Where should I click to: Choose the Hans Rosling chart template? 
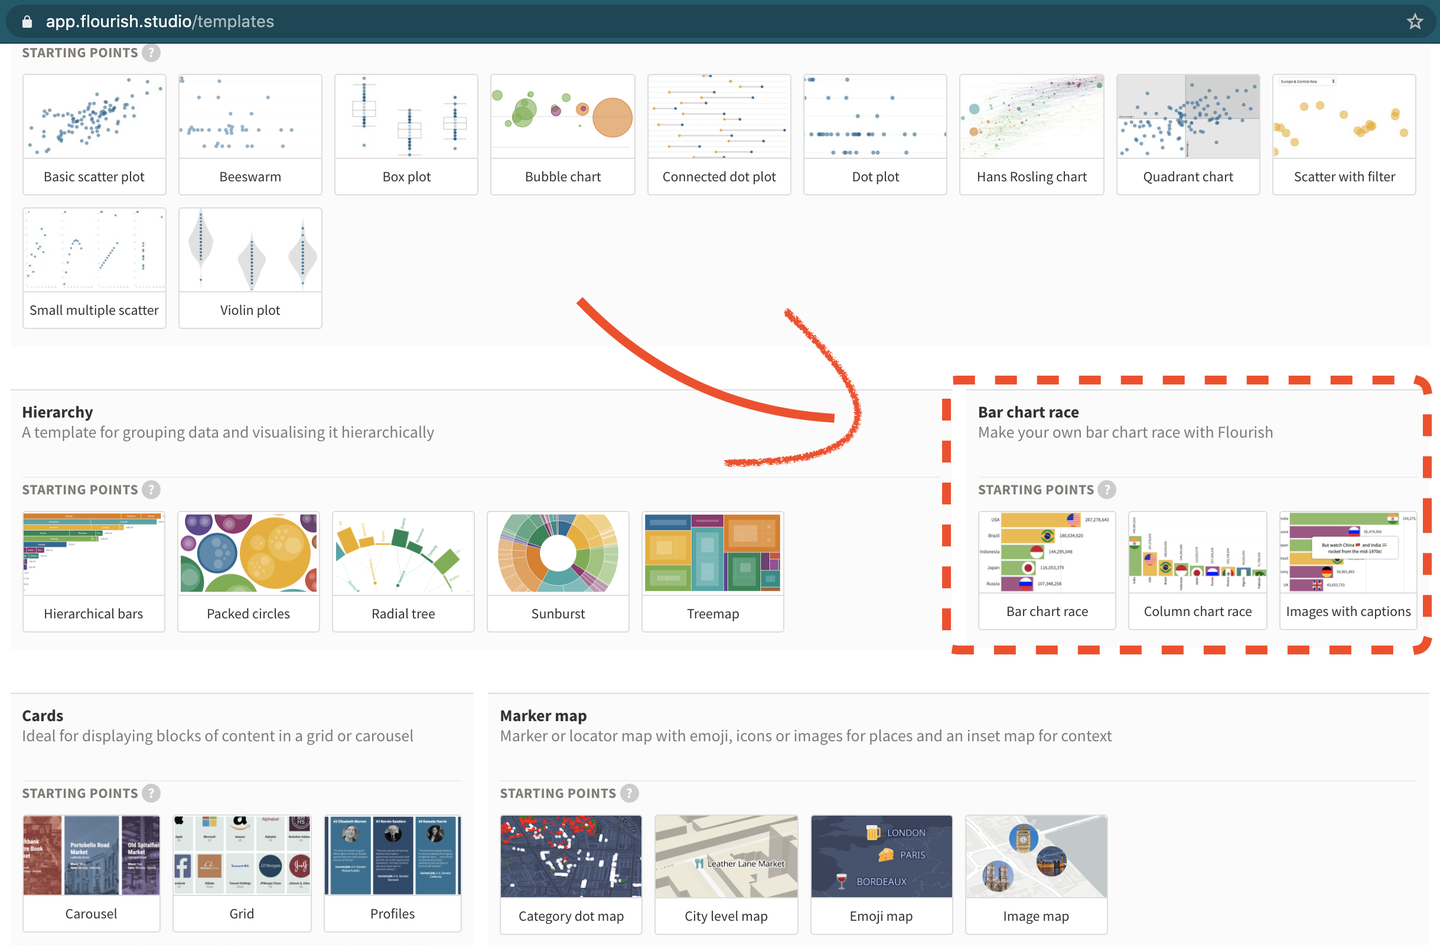pos(1032,134)
